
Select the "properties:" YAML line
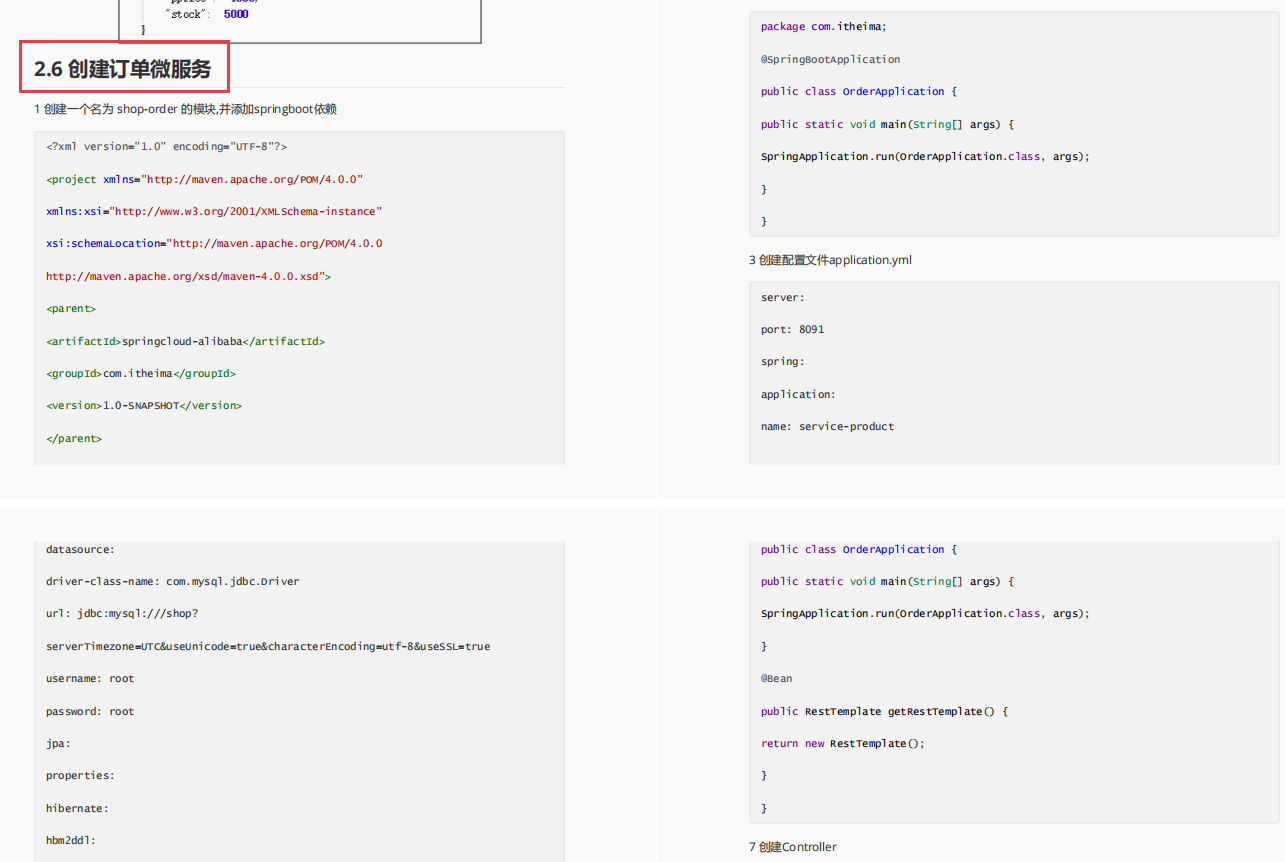click(80, 775)
